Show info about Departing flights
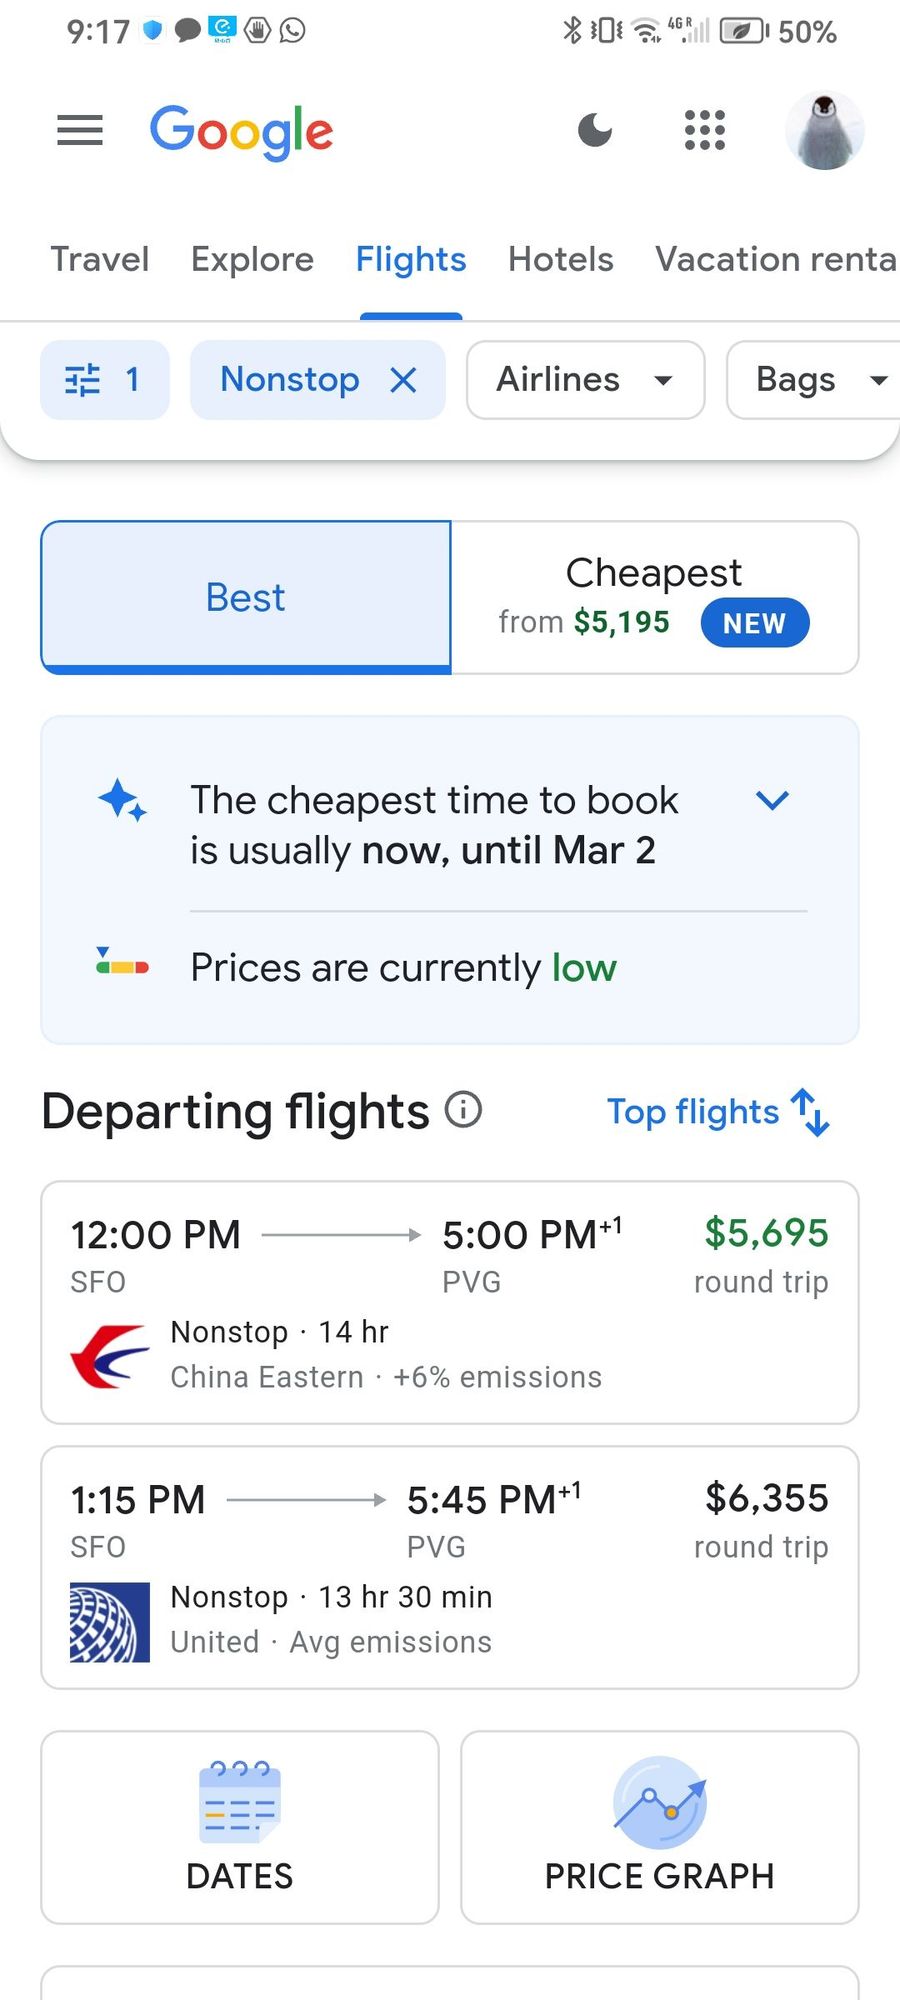Image resolution: width=900 pixels, height=2000 pixels. coord(463,1110)
